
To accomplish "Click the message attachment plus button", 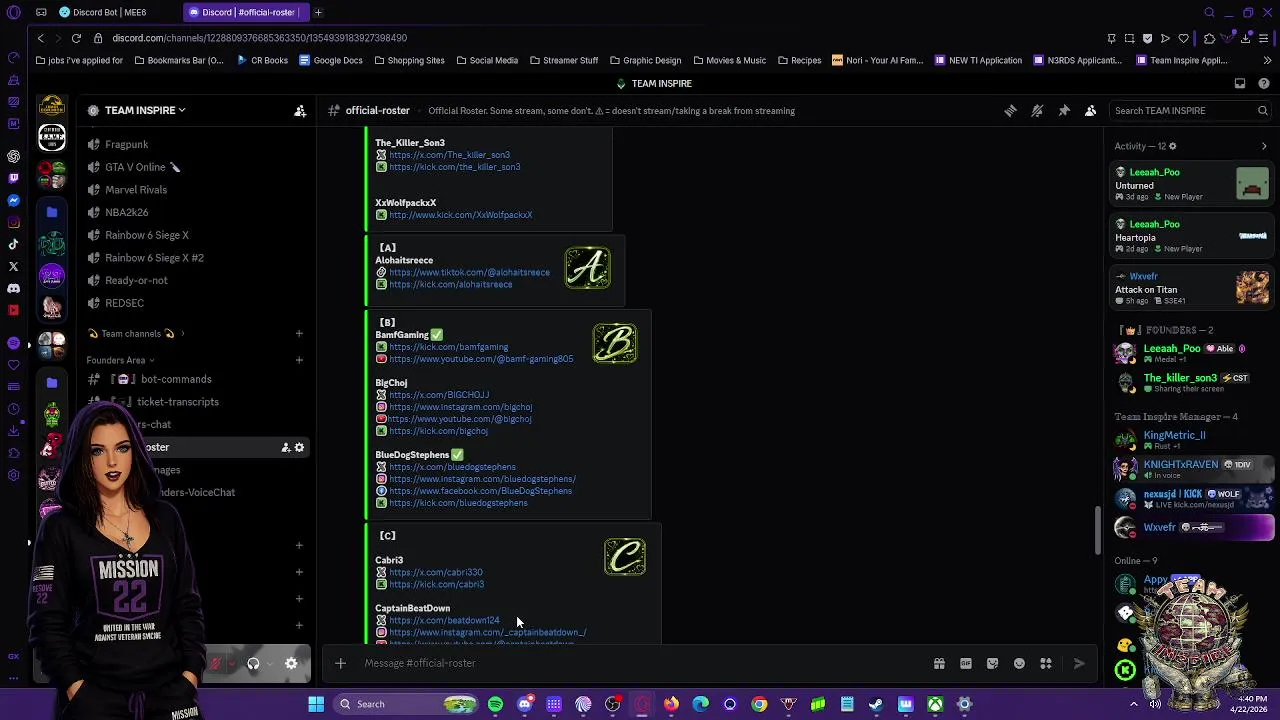I will (x=340, y=663).
